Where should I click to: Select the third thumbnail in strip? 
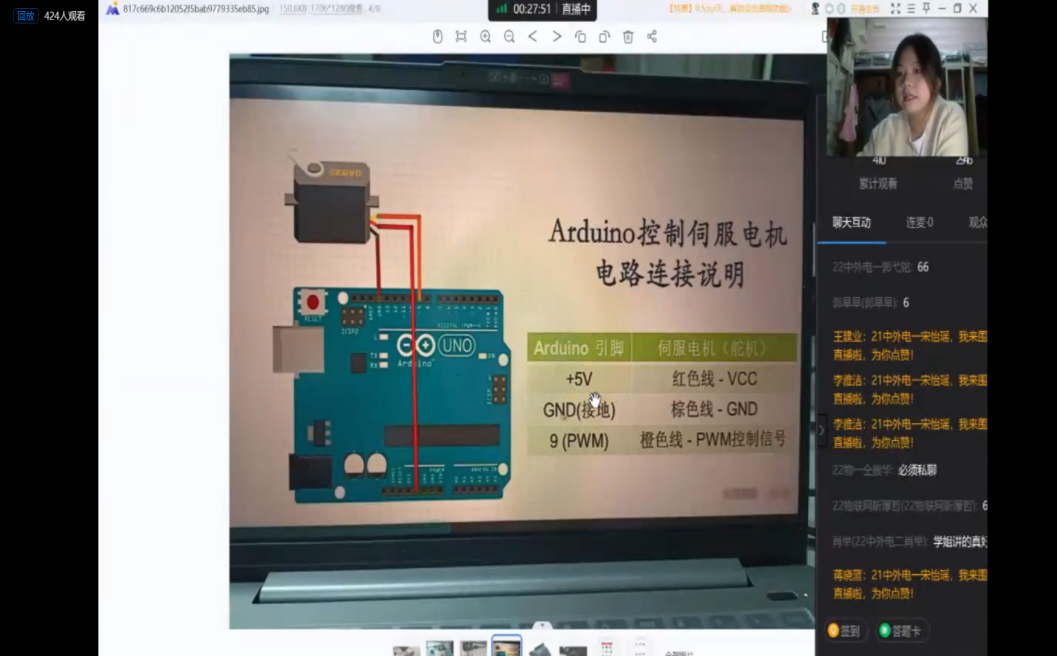(x=473, y=648)
